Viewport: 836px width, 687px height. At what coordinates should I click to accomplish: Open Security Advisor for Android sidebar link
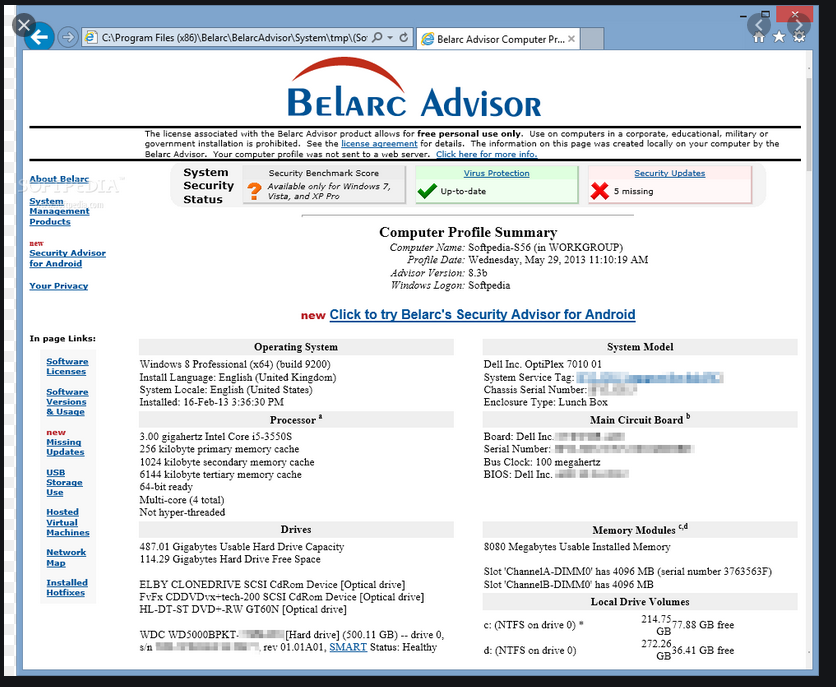point(67,258)
